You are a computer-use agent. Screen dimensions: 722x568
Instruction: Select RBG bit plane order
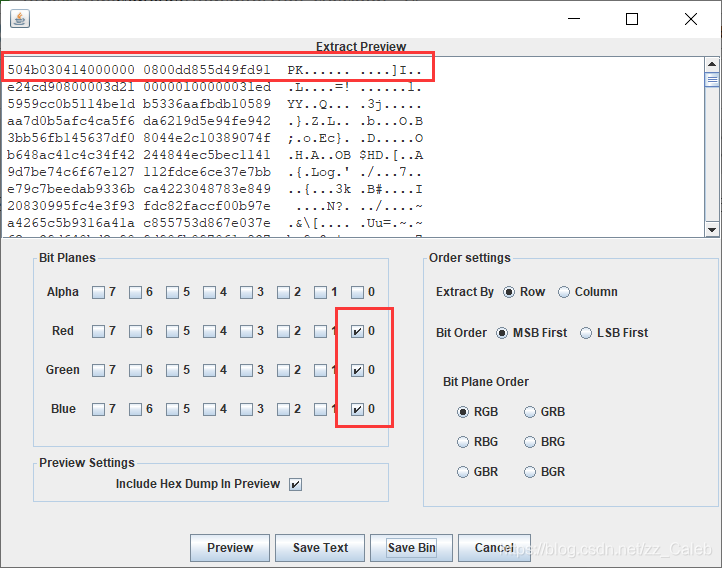tap(463, 442)
